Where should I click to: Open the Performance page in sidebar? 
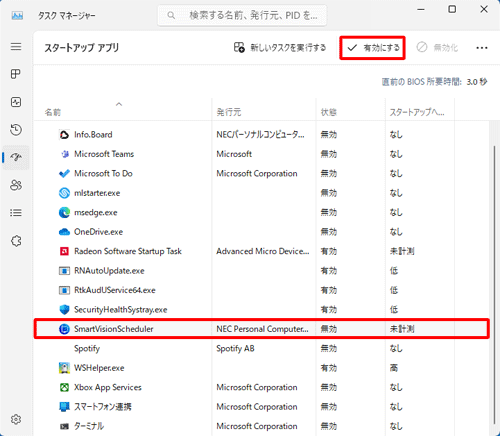16,102
